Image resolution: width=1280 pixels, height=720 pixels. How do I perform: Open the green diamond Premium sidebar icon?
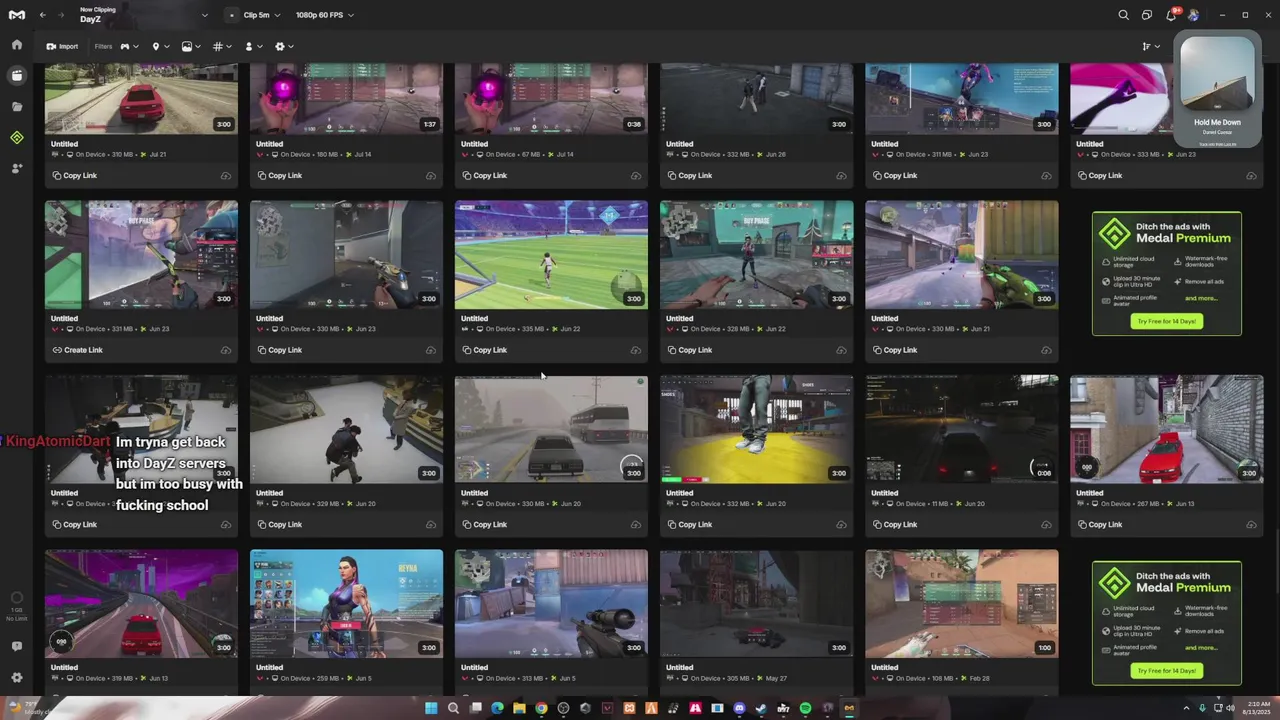coord(17,137)
